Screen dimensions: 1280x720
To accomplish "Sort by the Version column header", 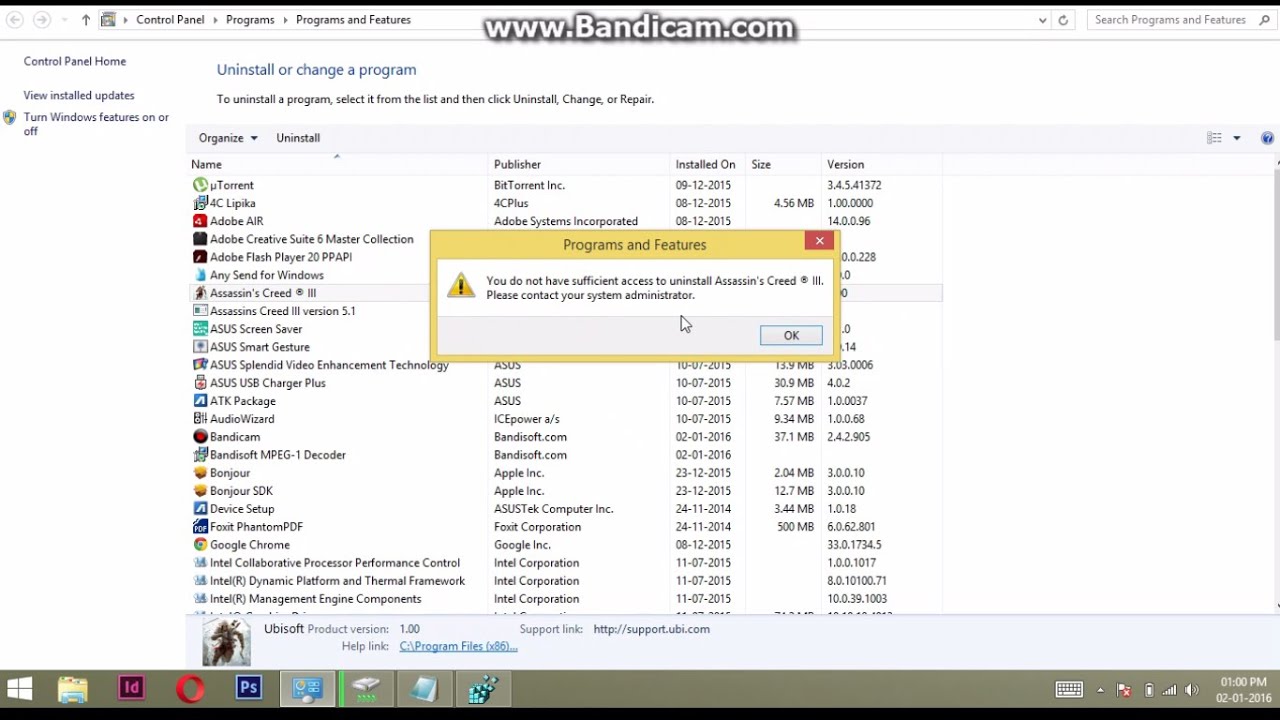I will (x=881, y=164).
